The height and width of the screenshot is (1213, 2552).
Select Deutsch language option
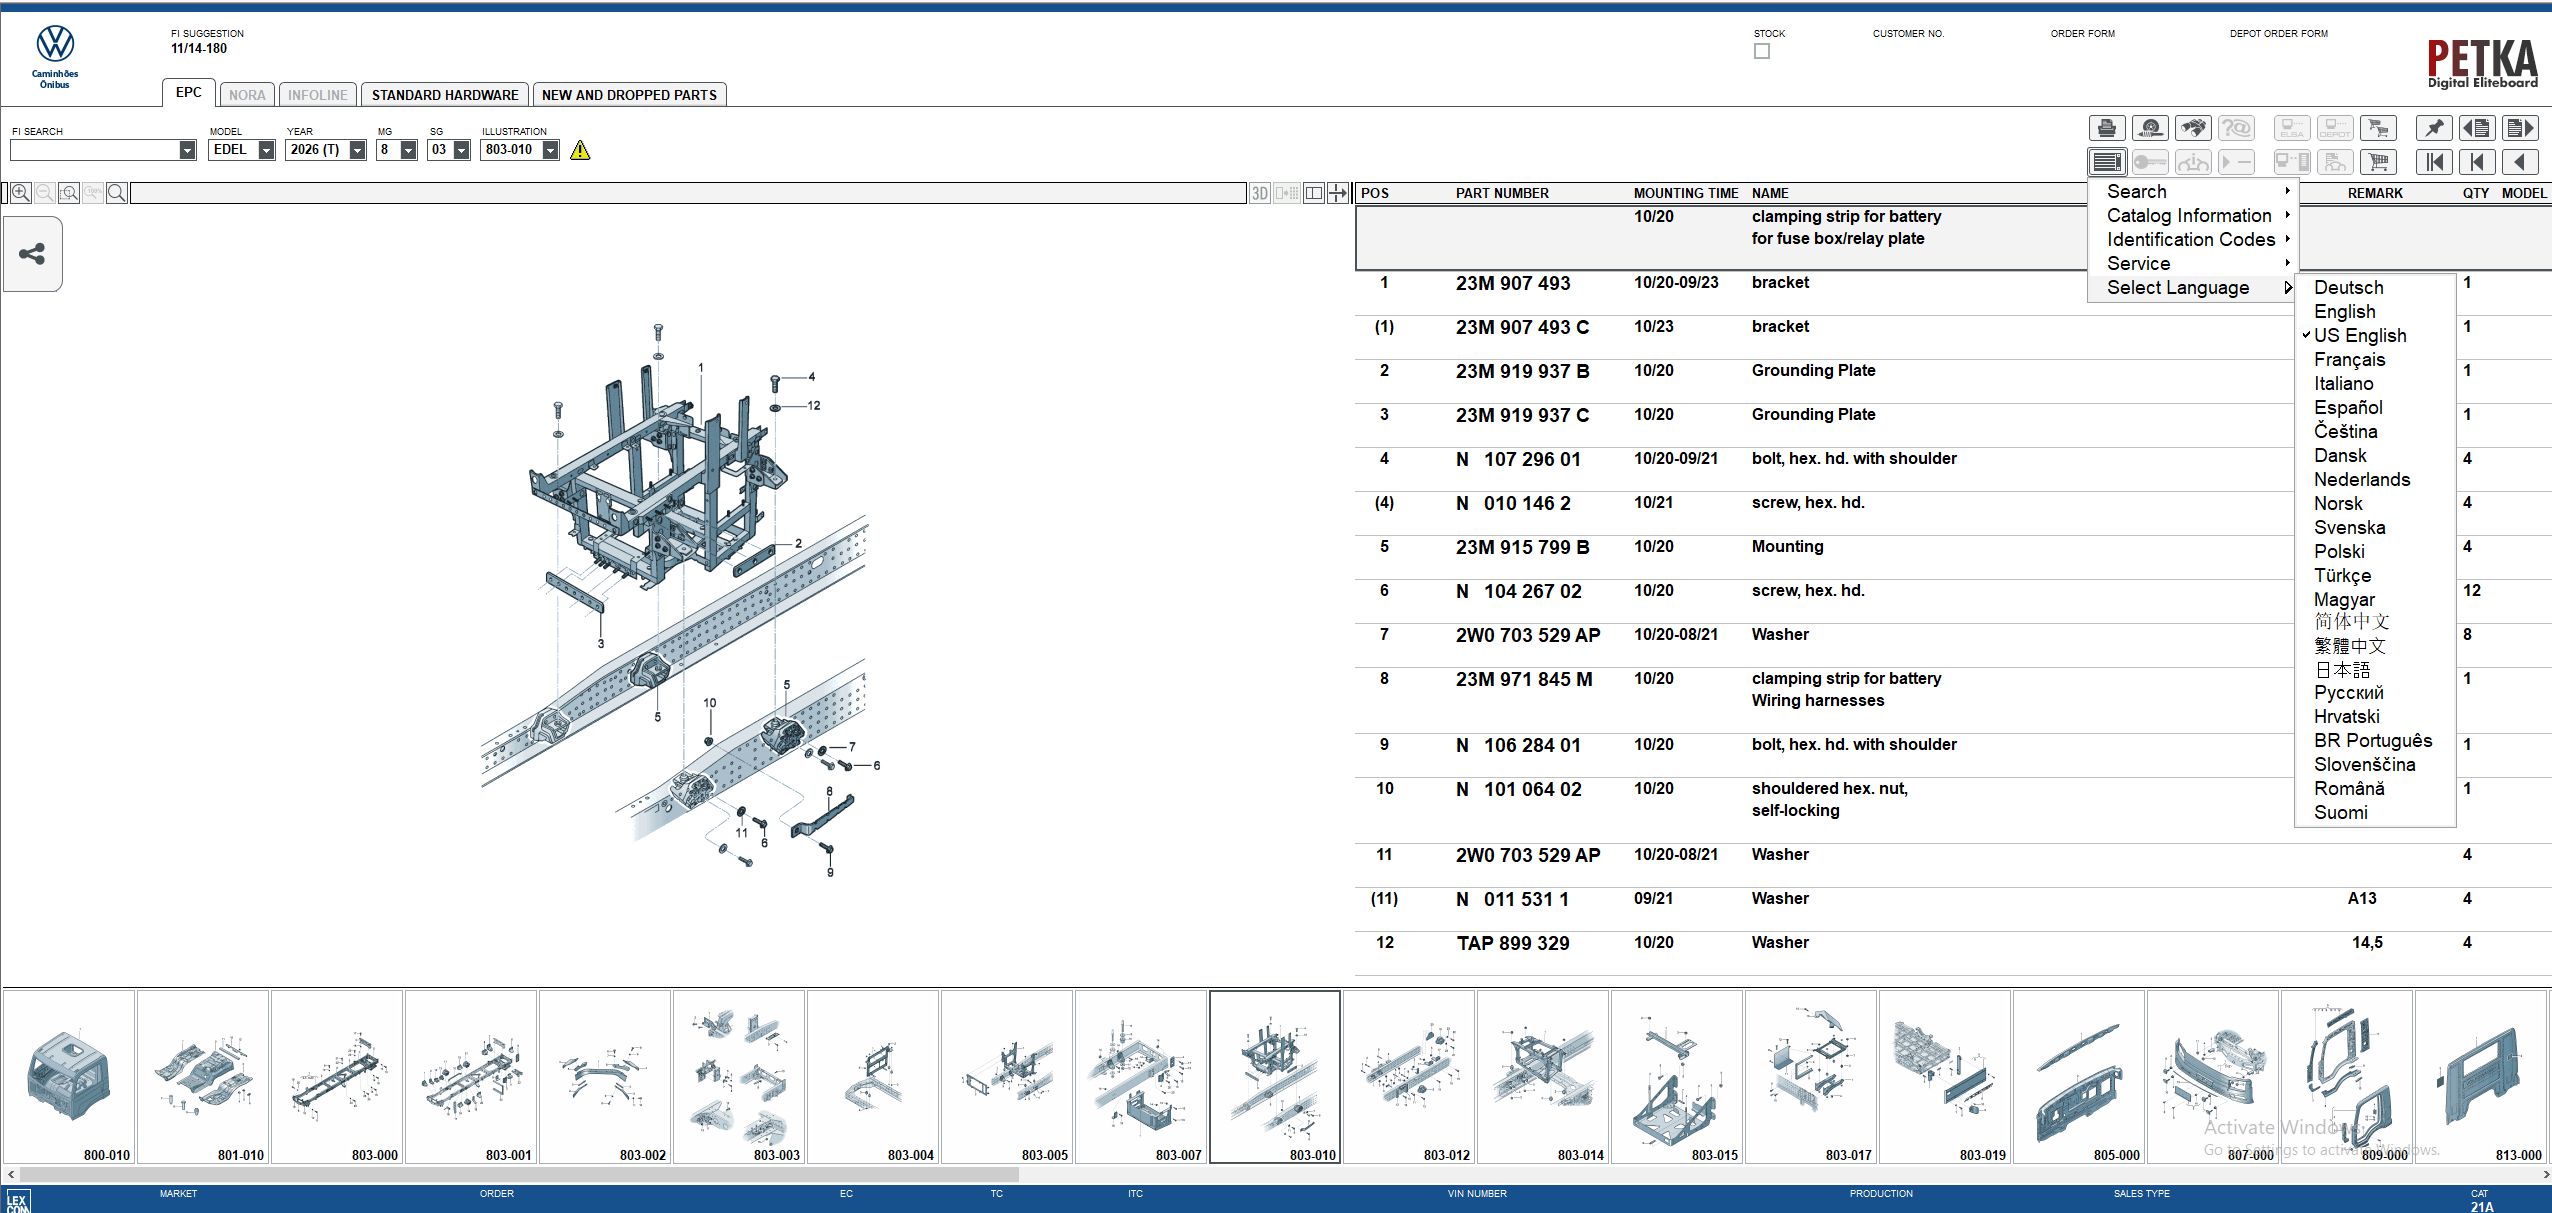[x=2348, y=288]
